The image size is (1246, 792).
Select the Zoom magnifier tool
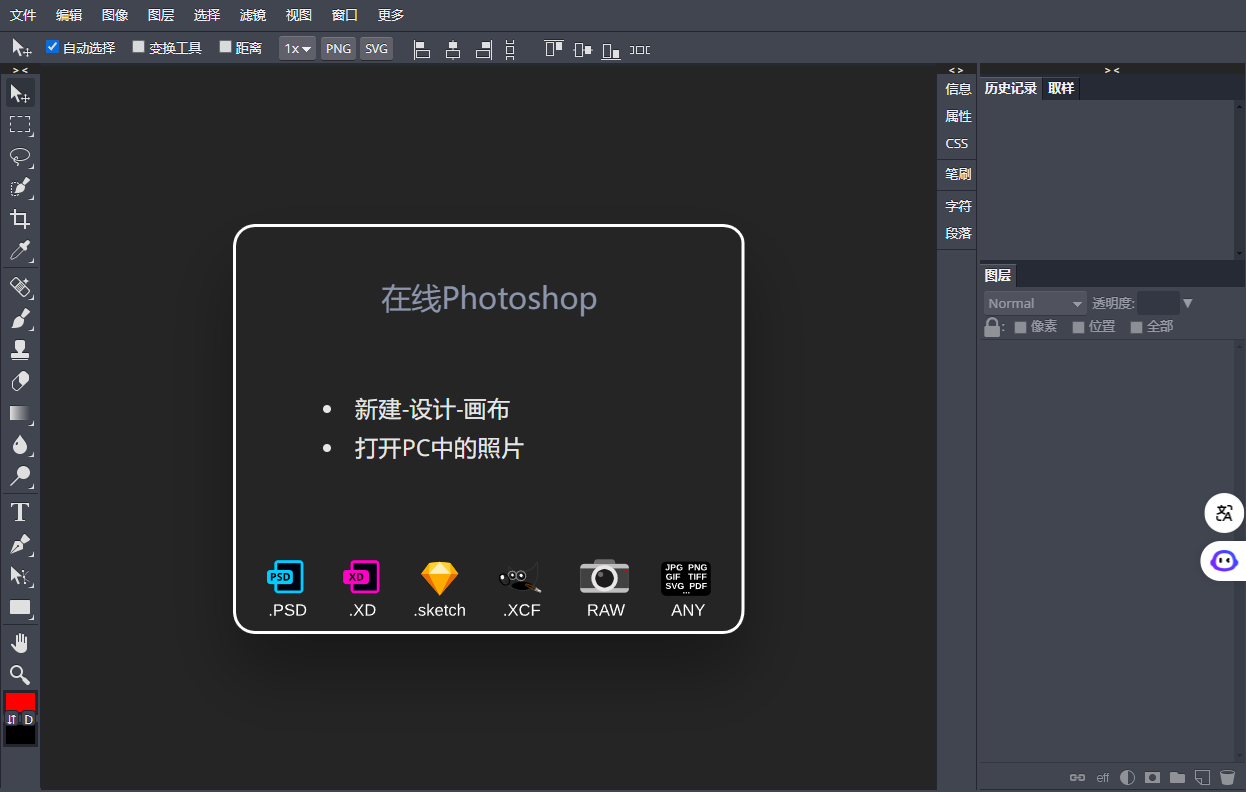[20, 674]
